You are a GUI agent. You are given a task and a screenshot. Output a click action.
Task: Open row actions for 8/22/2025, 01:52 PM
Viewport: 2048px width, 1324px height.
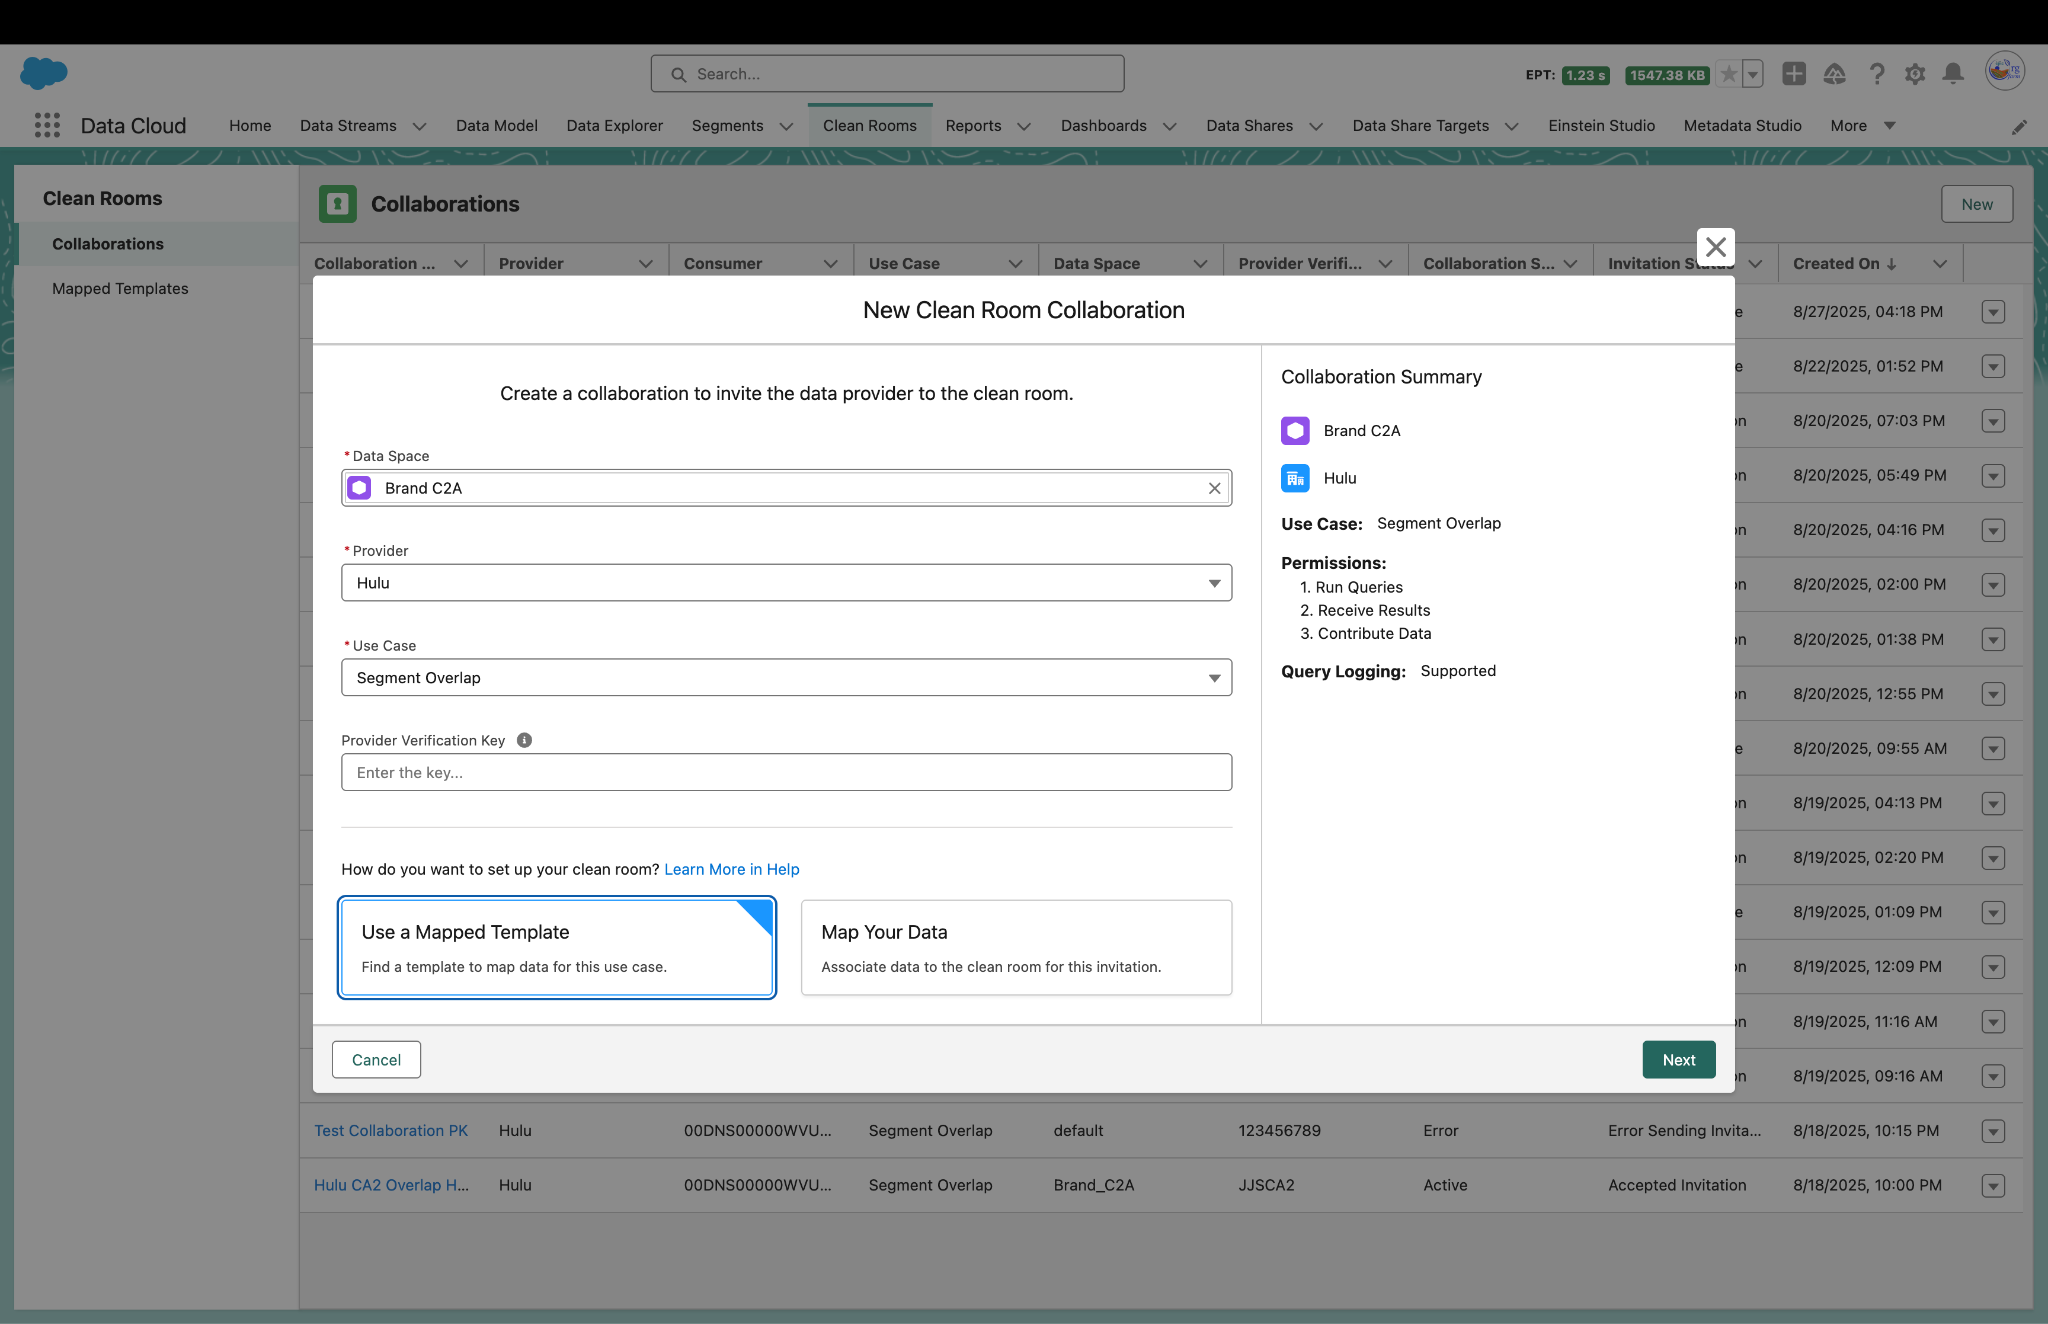coord(1993,367)
